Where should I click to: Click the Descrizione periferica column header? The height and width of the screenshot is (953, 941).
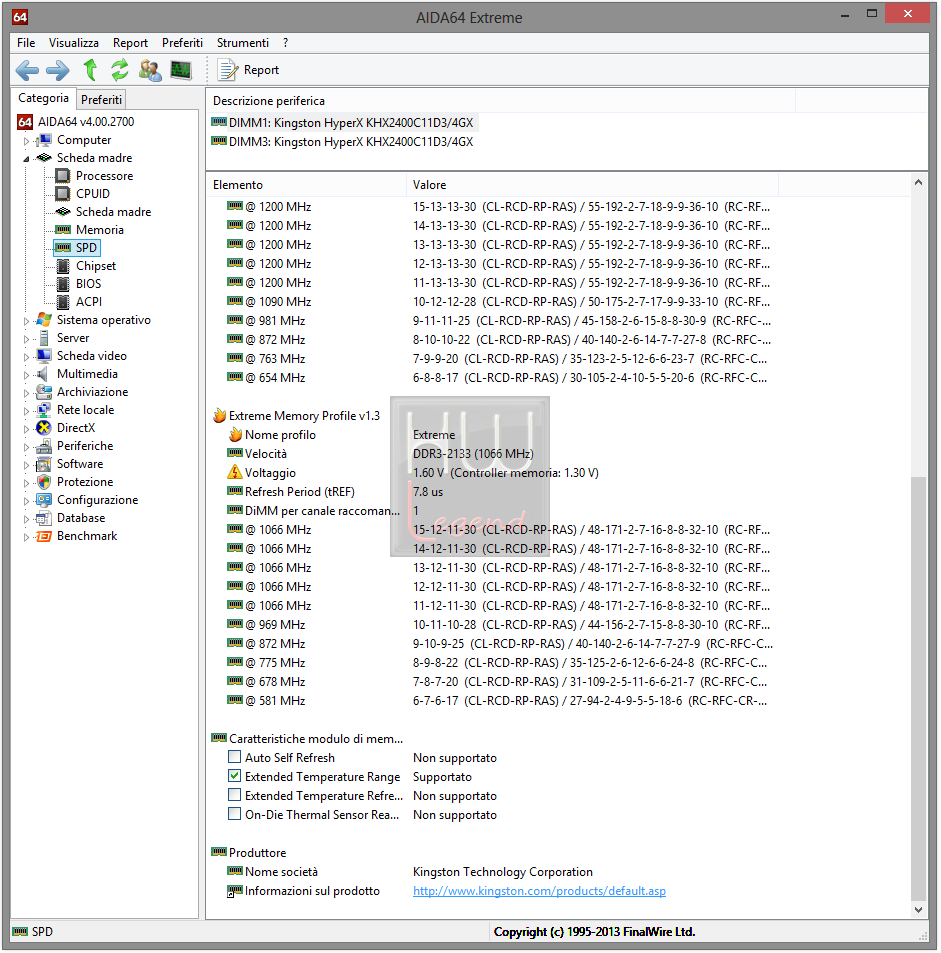point(500,101)
